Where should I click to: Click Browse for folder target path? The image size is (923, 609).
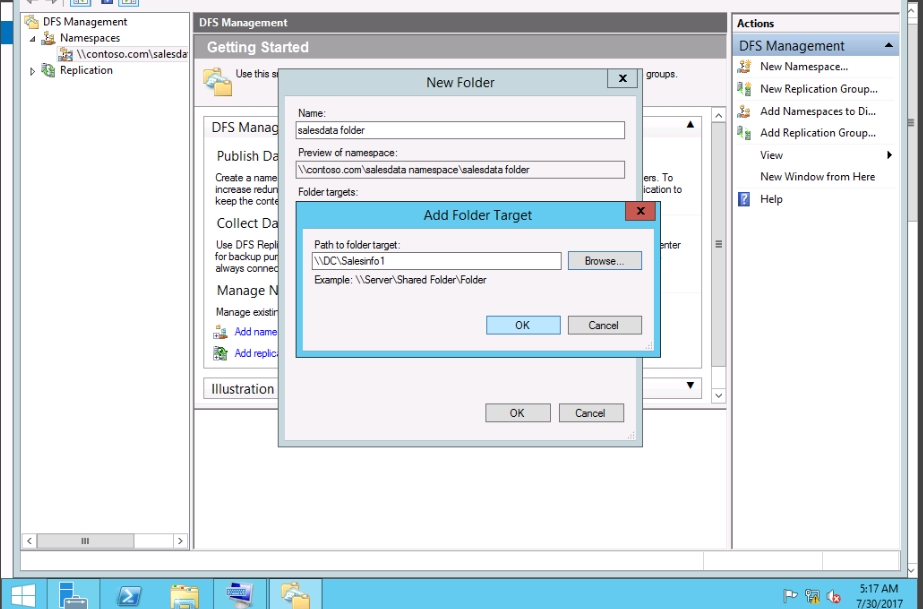click(x=604, y=261)
